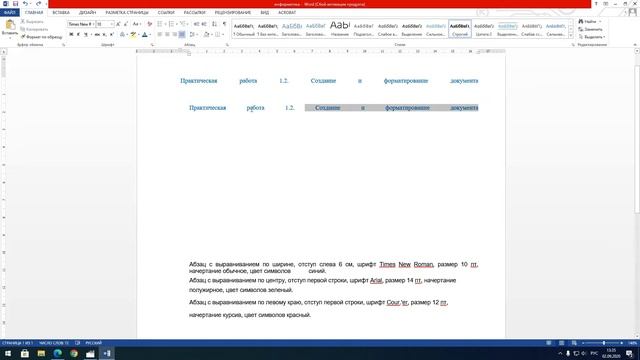Open notification center in system tray
640x360 pixels.
(x=629, y=353)
